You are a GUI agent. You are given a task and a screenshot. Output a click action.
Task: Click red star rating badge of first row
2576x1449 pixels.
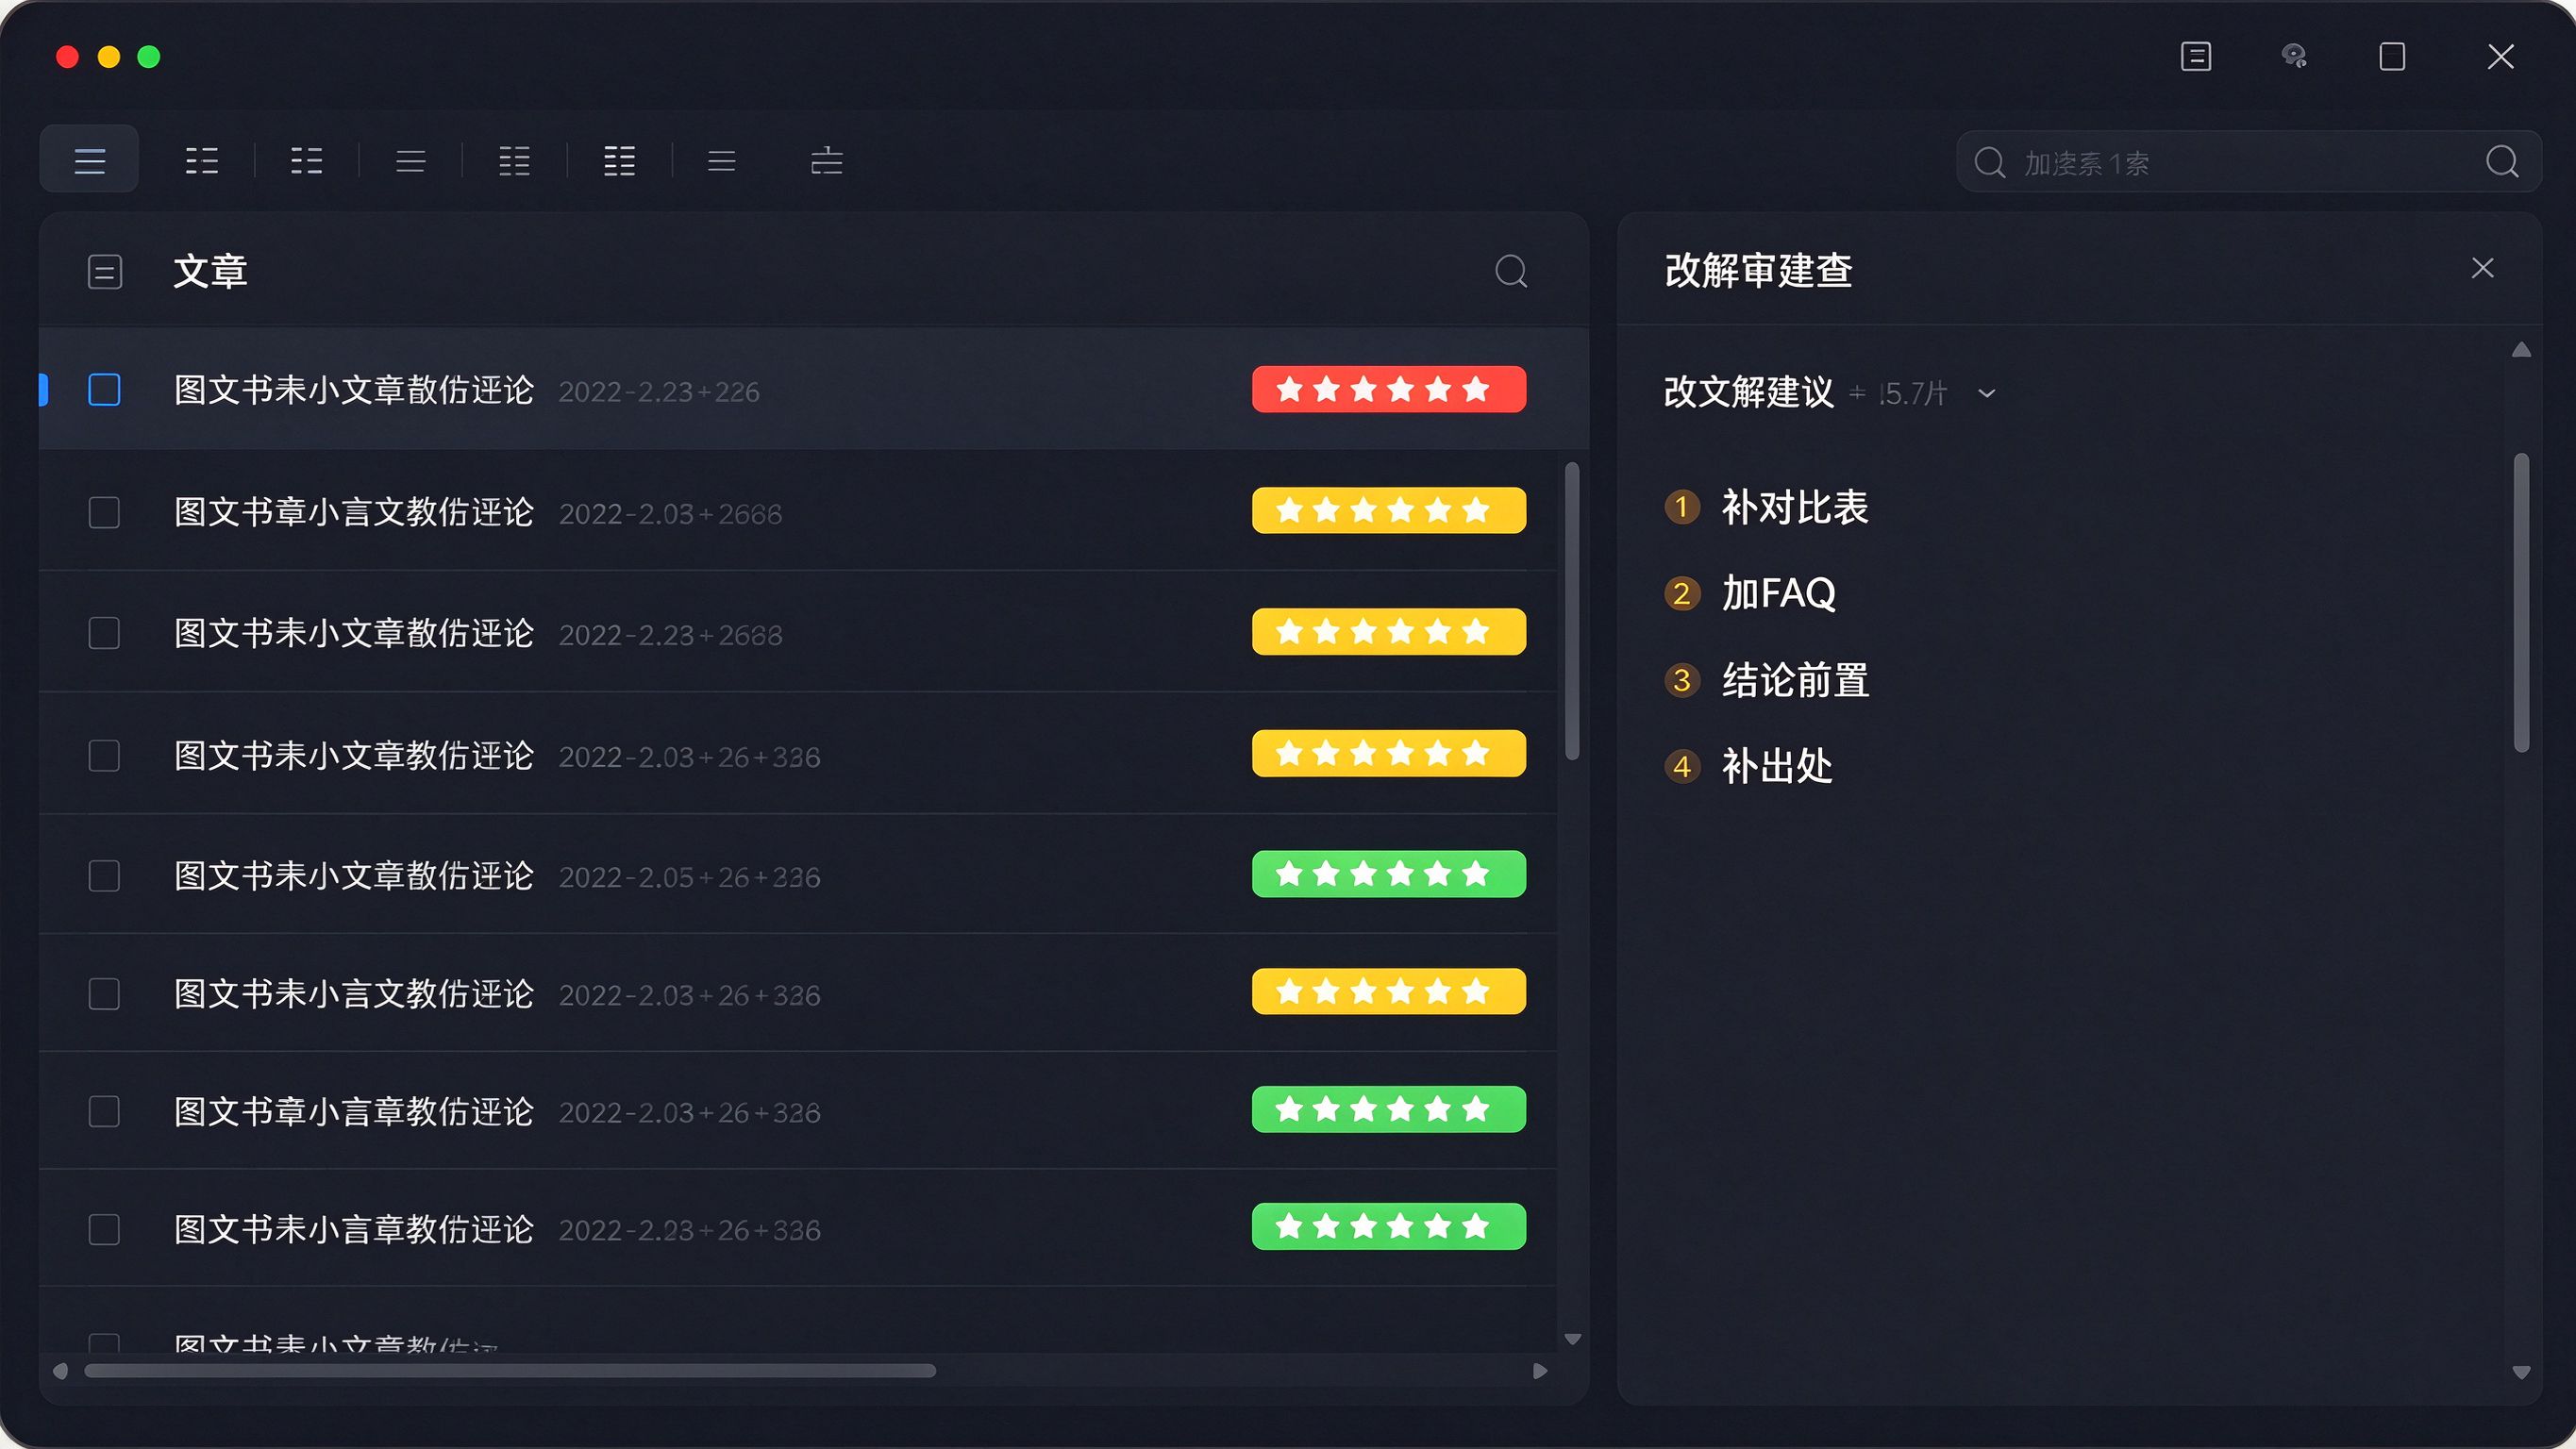[x=1389, y=389]
